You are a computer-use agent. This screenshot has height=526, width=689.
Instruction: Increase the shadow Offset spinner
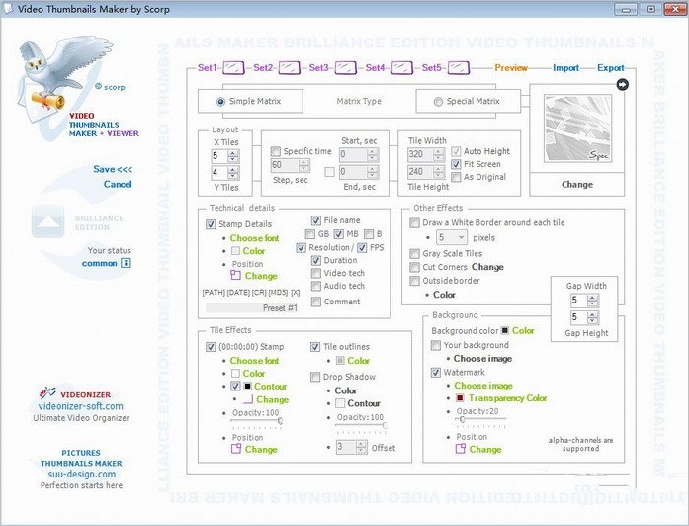[x=361, y=444]
